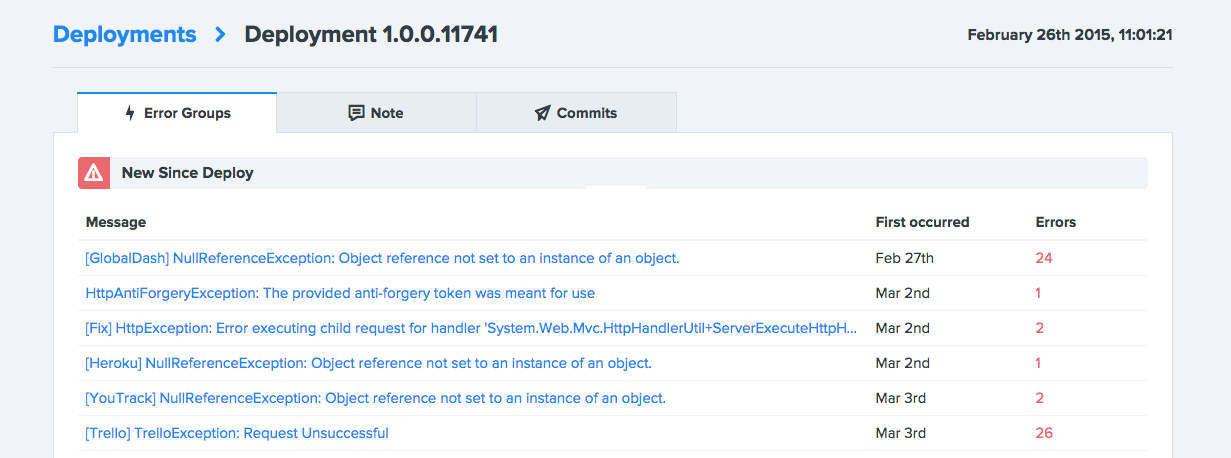Screen dimensions: 1231x458
Task: Click the red warning triangle icon
Action: [x=94, y=173]
